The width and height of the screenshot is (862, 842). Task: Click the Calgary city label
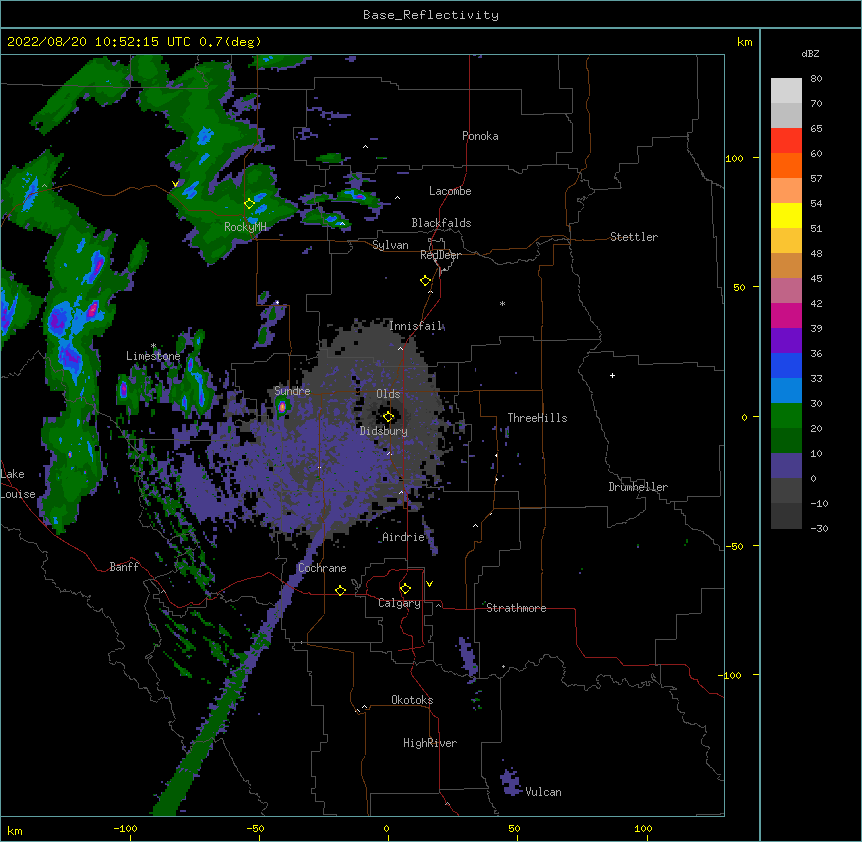[399, 603]
